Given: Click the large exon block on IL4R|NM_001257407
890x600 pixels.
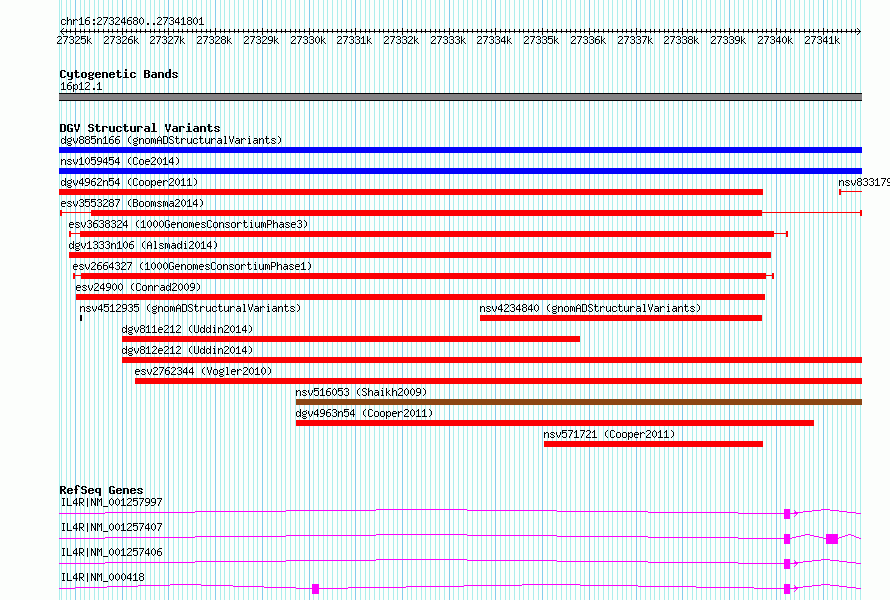Looking at the screenshot, I should [832, 539].
